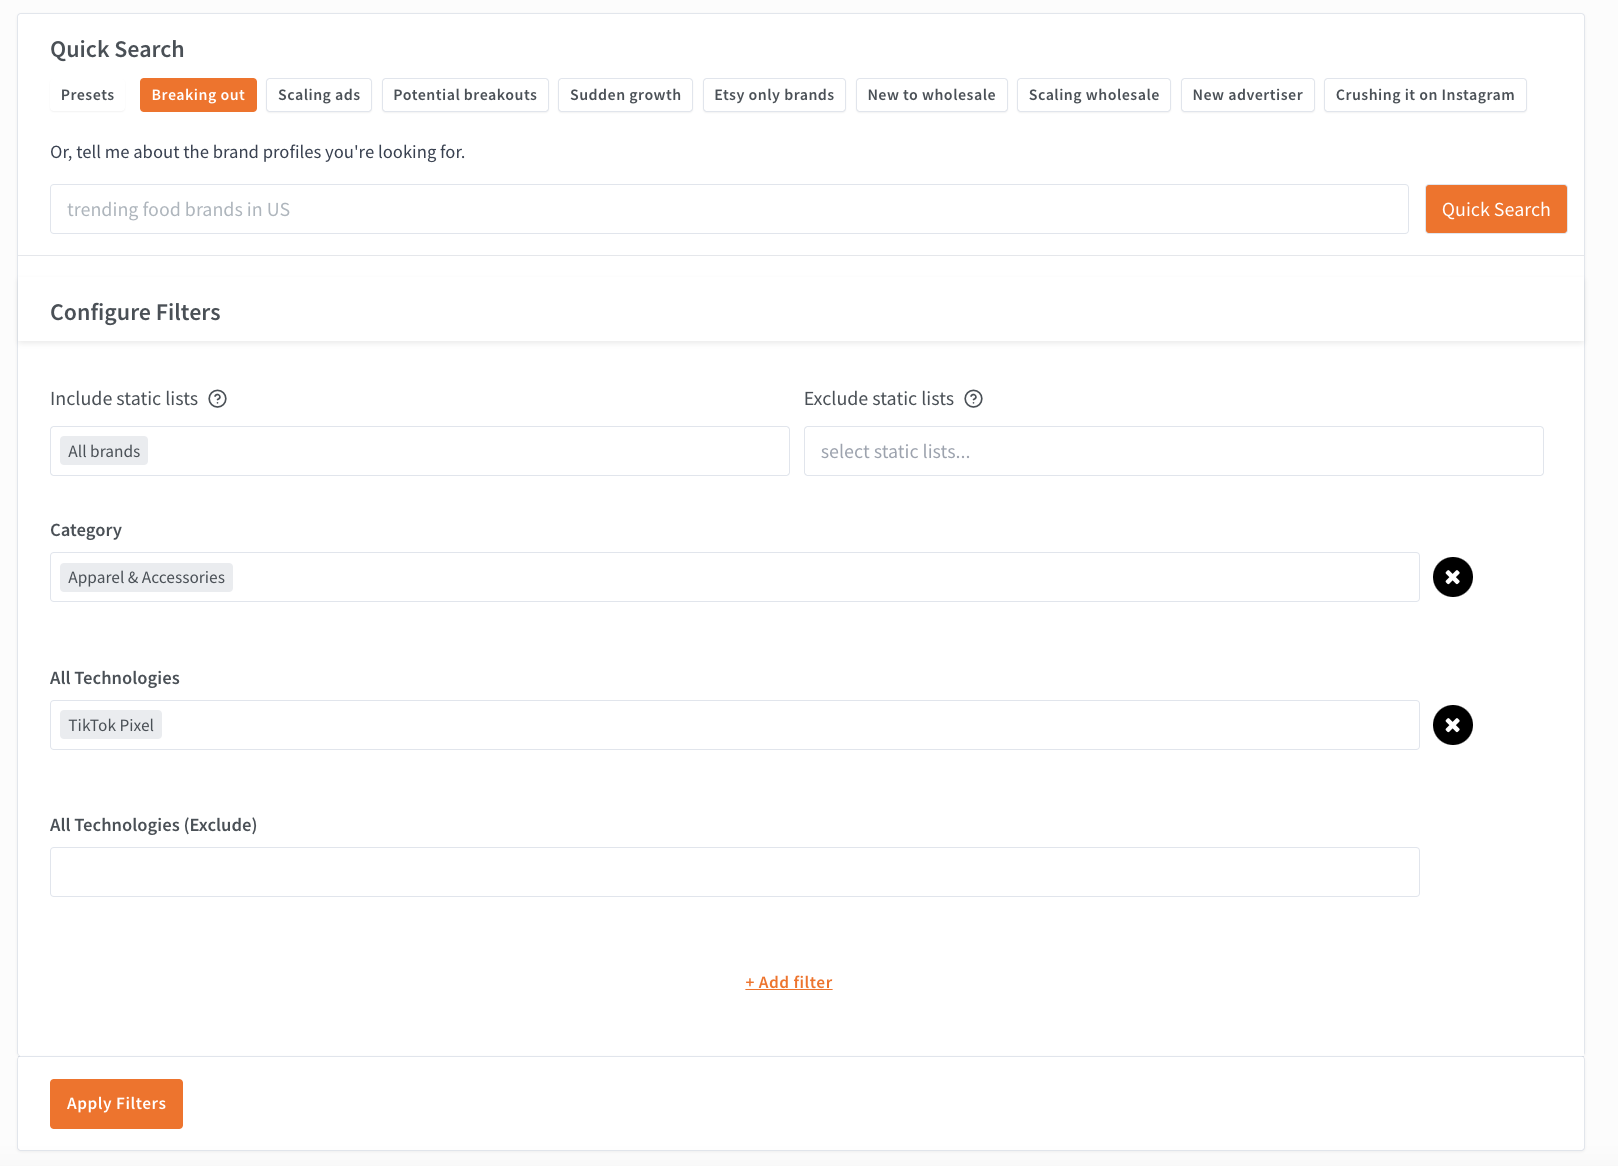Pick the New advertiser preset
1618x1166 pixels.
click(x=1247, y=95)
